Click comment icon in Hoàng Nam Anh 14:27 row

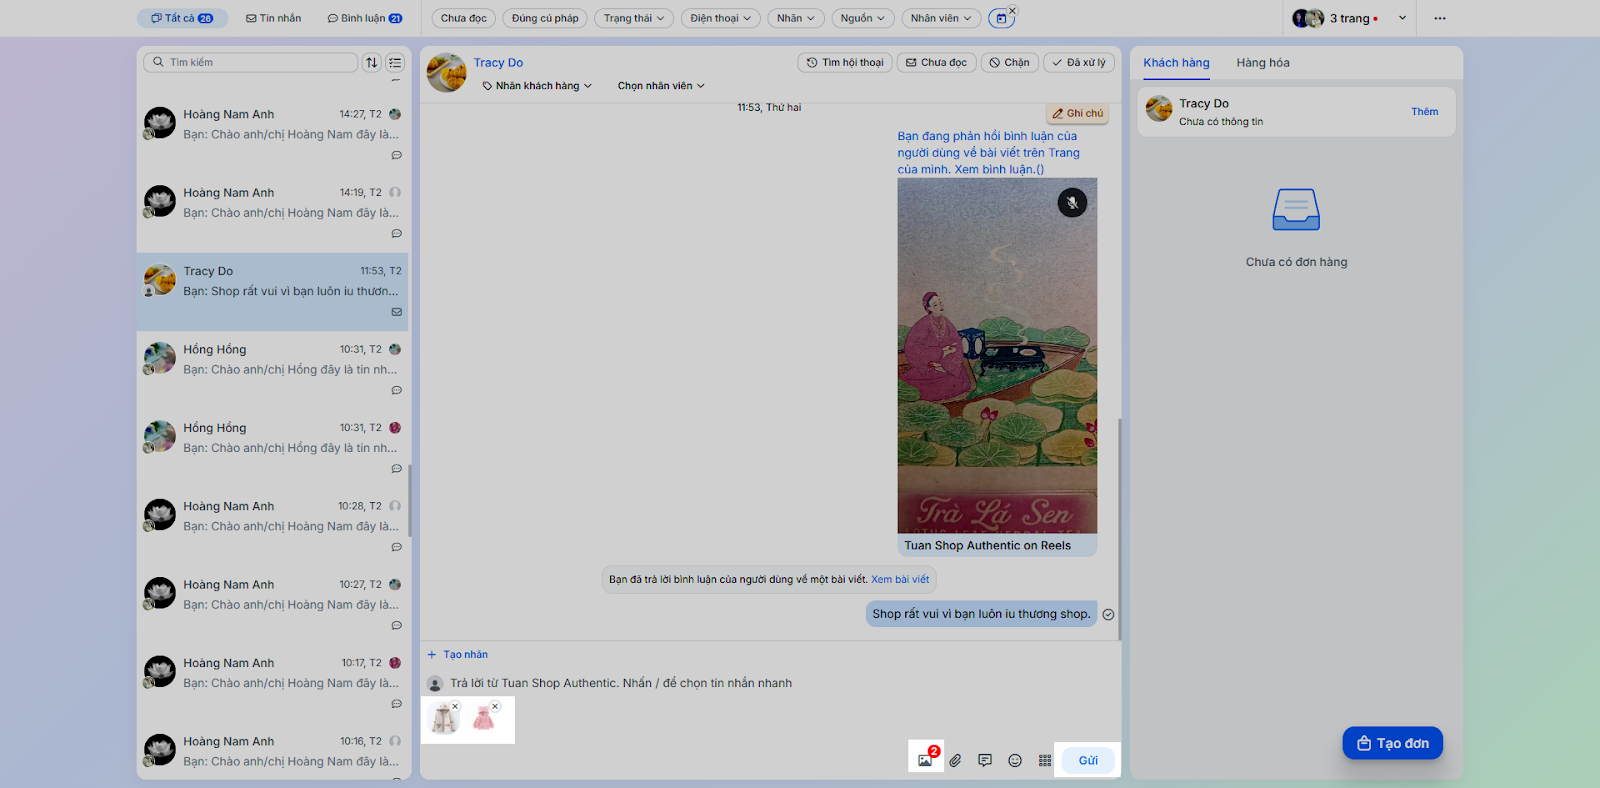pyautogui.click(x=397, y=155)
